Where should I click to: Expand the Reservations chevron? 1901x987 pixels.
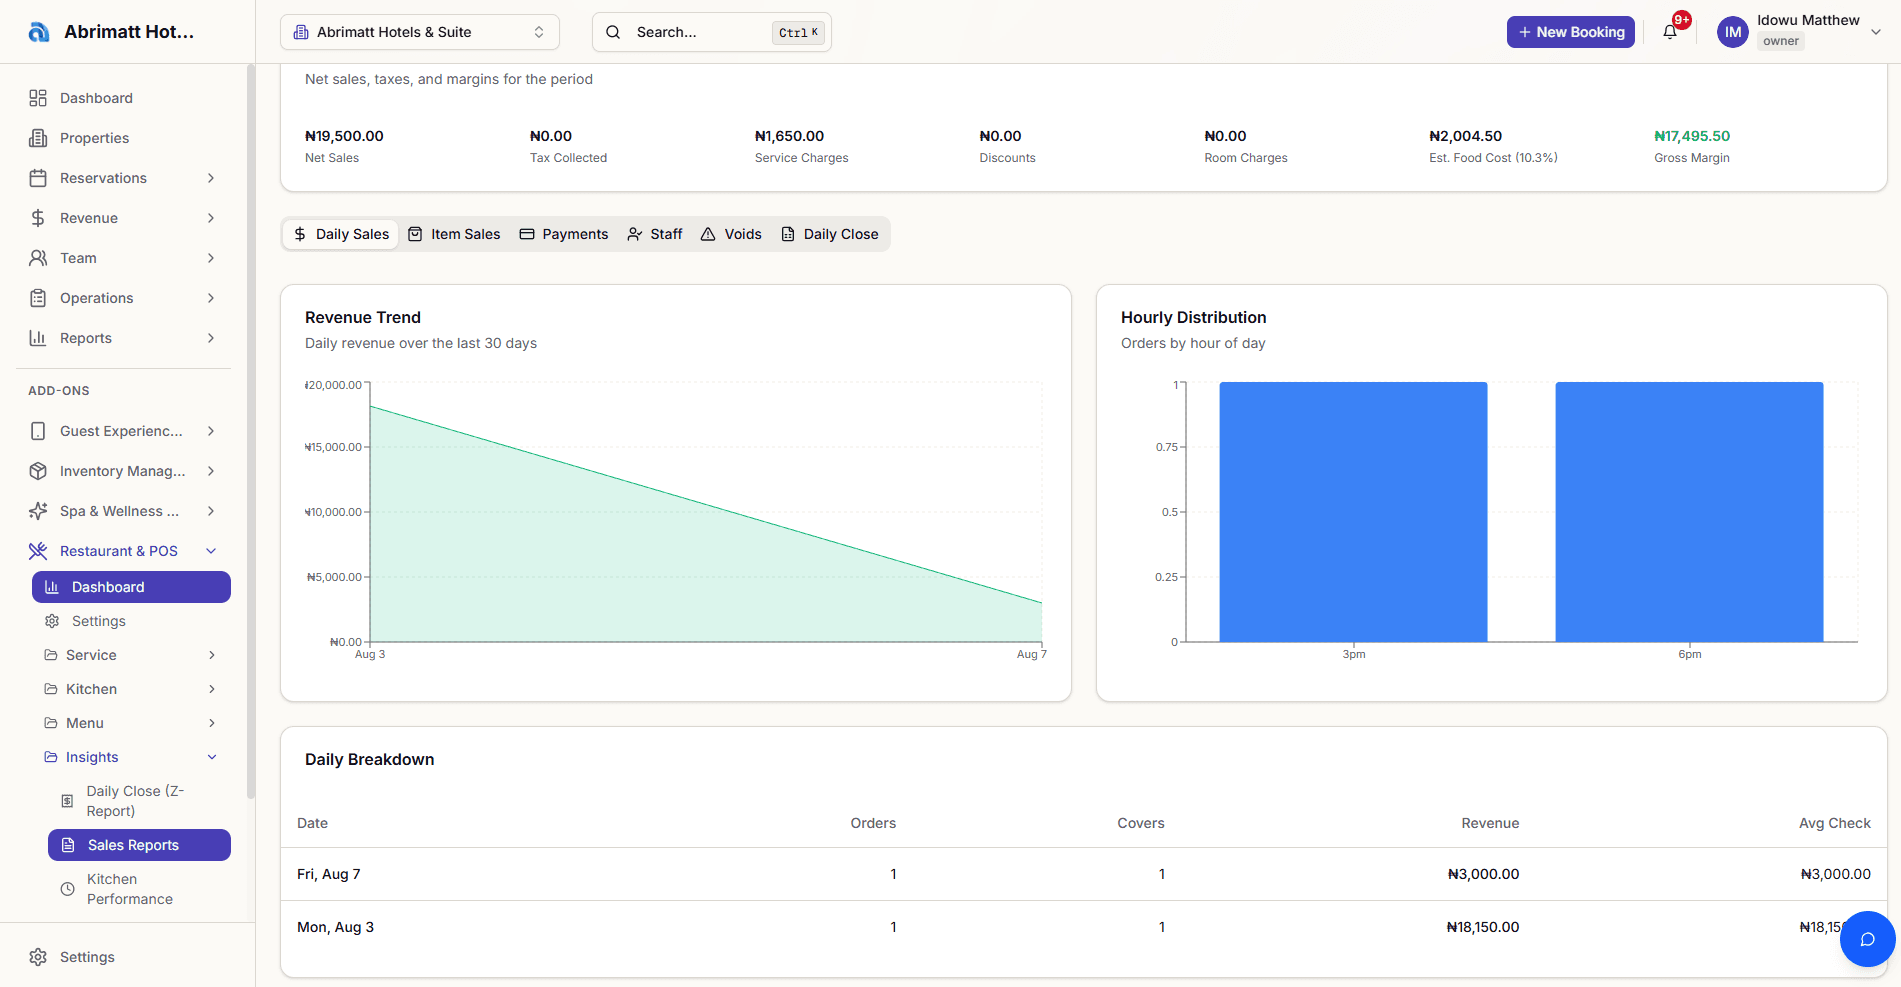(x=211, y=178)
